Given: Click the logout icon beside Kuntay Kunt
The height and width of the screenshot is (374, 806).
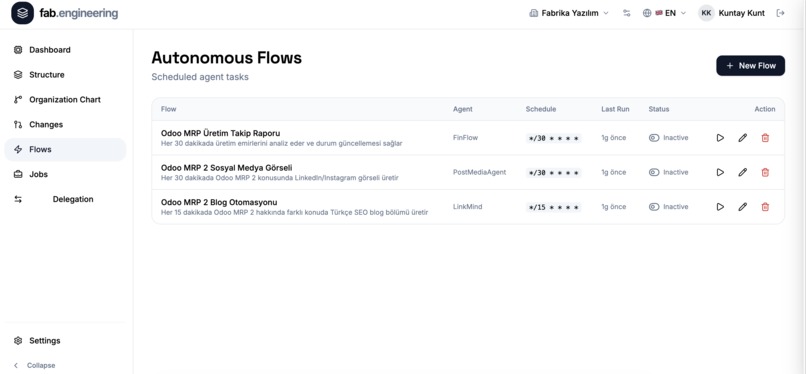Looking at the screenshot, I should [780, 13].
